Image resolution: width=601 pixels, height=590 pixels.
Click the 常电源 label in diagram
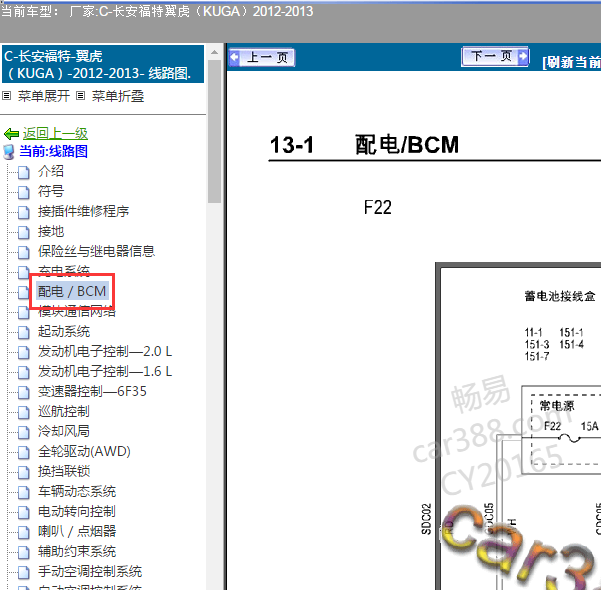coord(557,406)
